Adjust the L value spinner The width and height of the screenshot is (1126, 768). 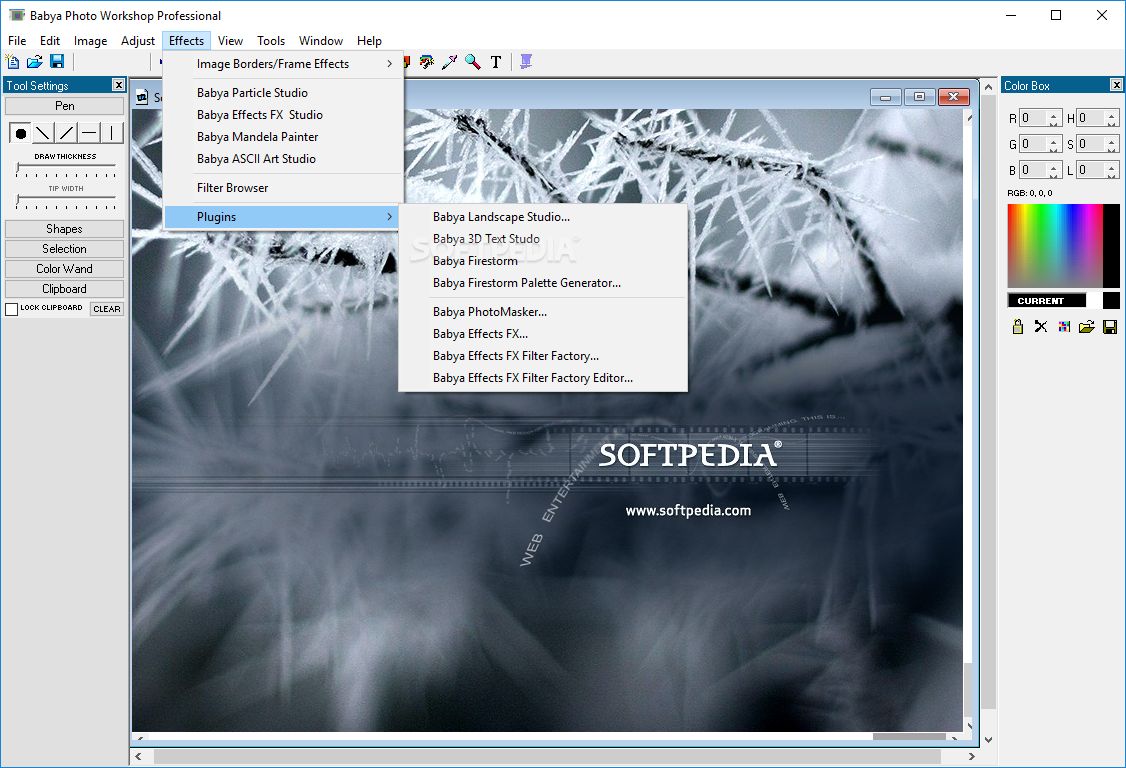tap(1112, 170)
